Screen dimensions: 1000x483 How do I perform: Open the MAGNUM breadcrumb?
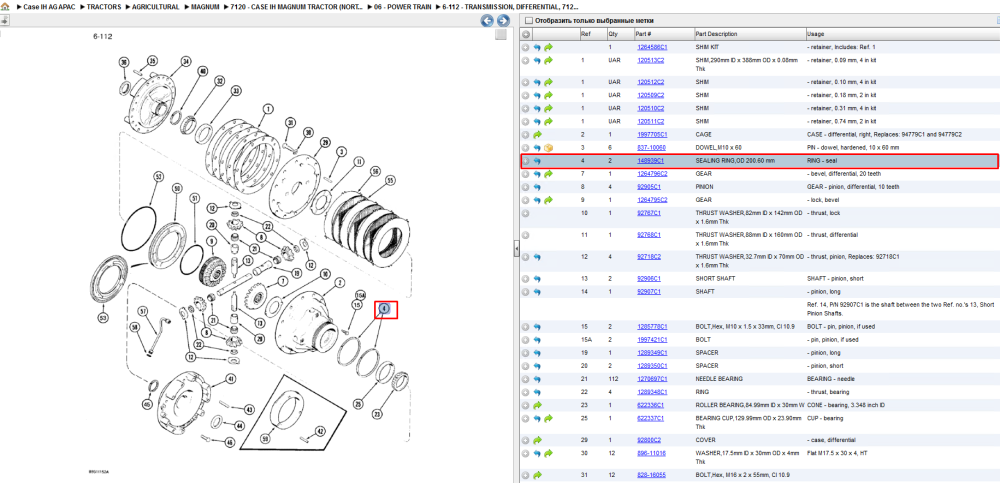pyautogui.click(x=205, y=6)
